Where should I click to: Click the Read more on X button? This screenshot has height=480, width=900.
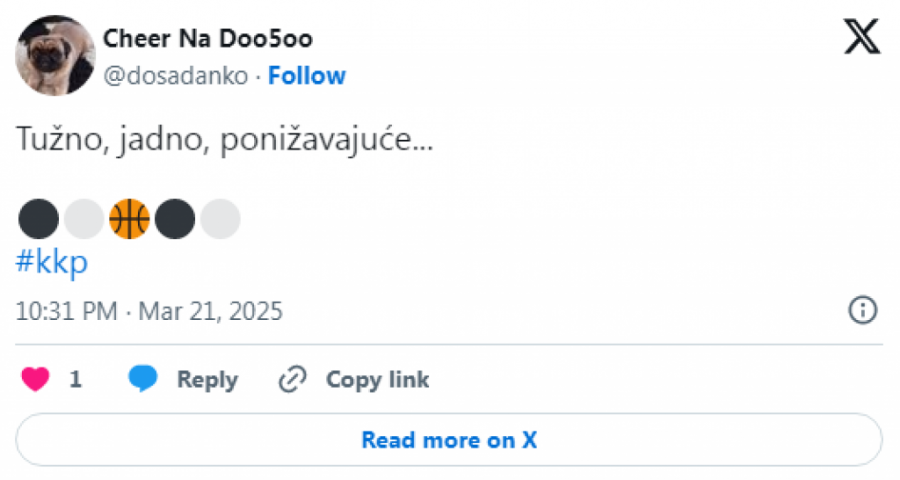(x=449, y=440)
